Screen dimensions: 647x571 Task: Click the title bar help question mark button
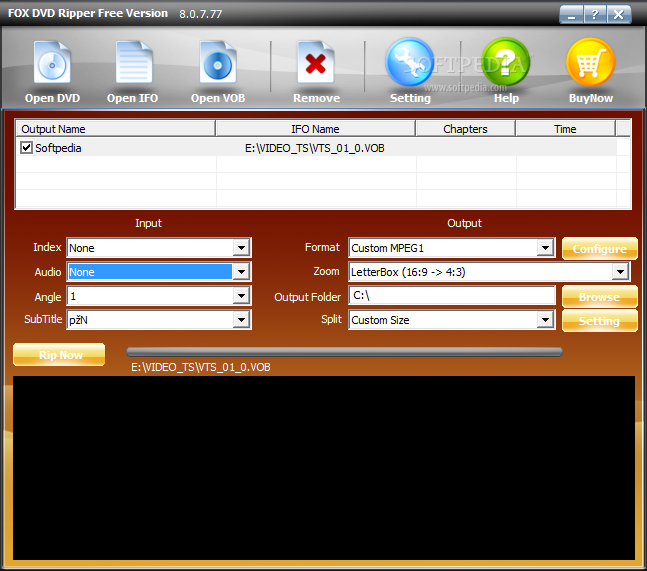pos(595,15)
